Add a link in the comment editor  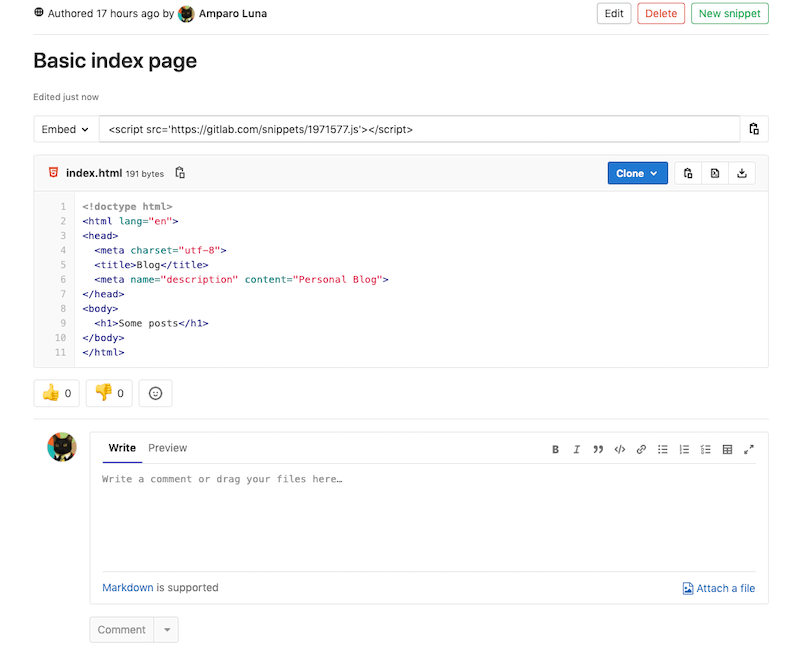click(641, 449)
